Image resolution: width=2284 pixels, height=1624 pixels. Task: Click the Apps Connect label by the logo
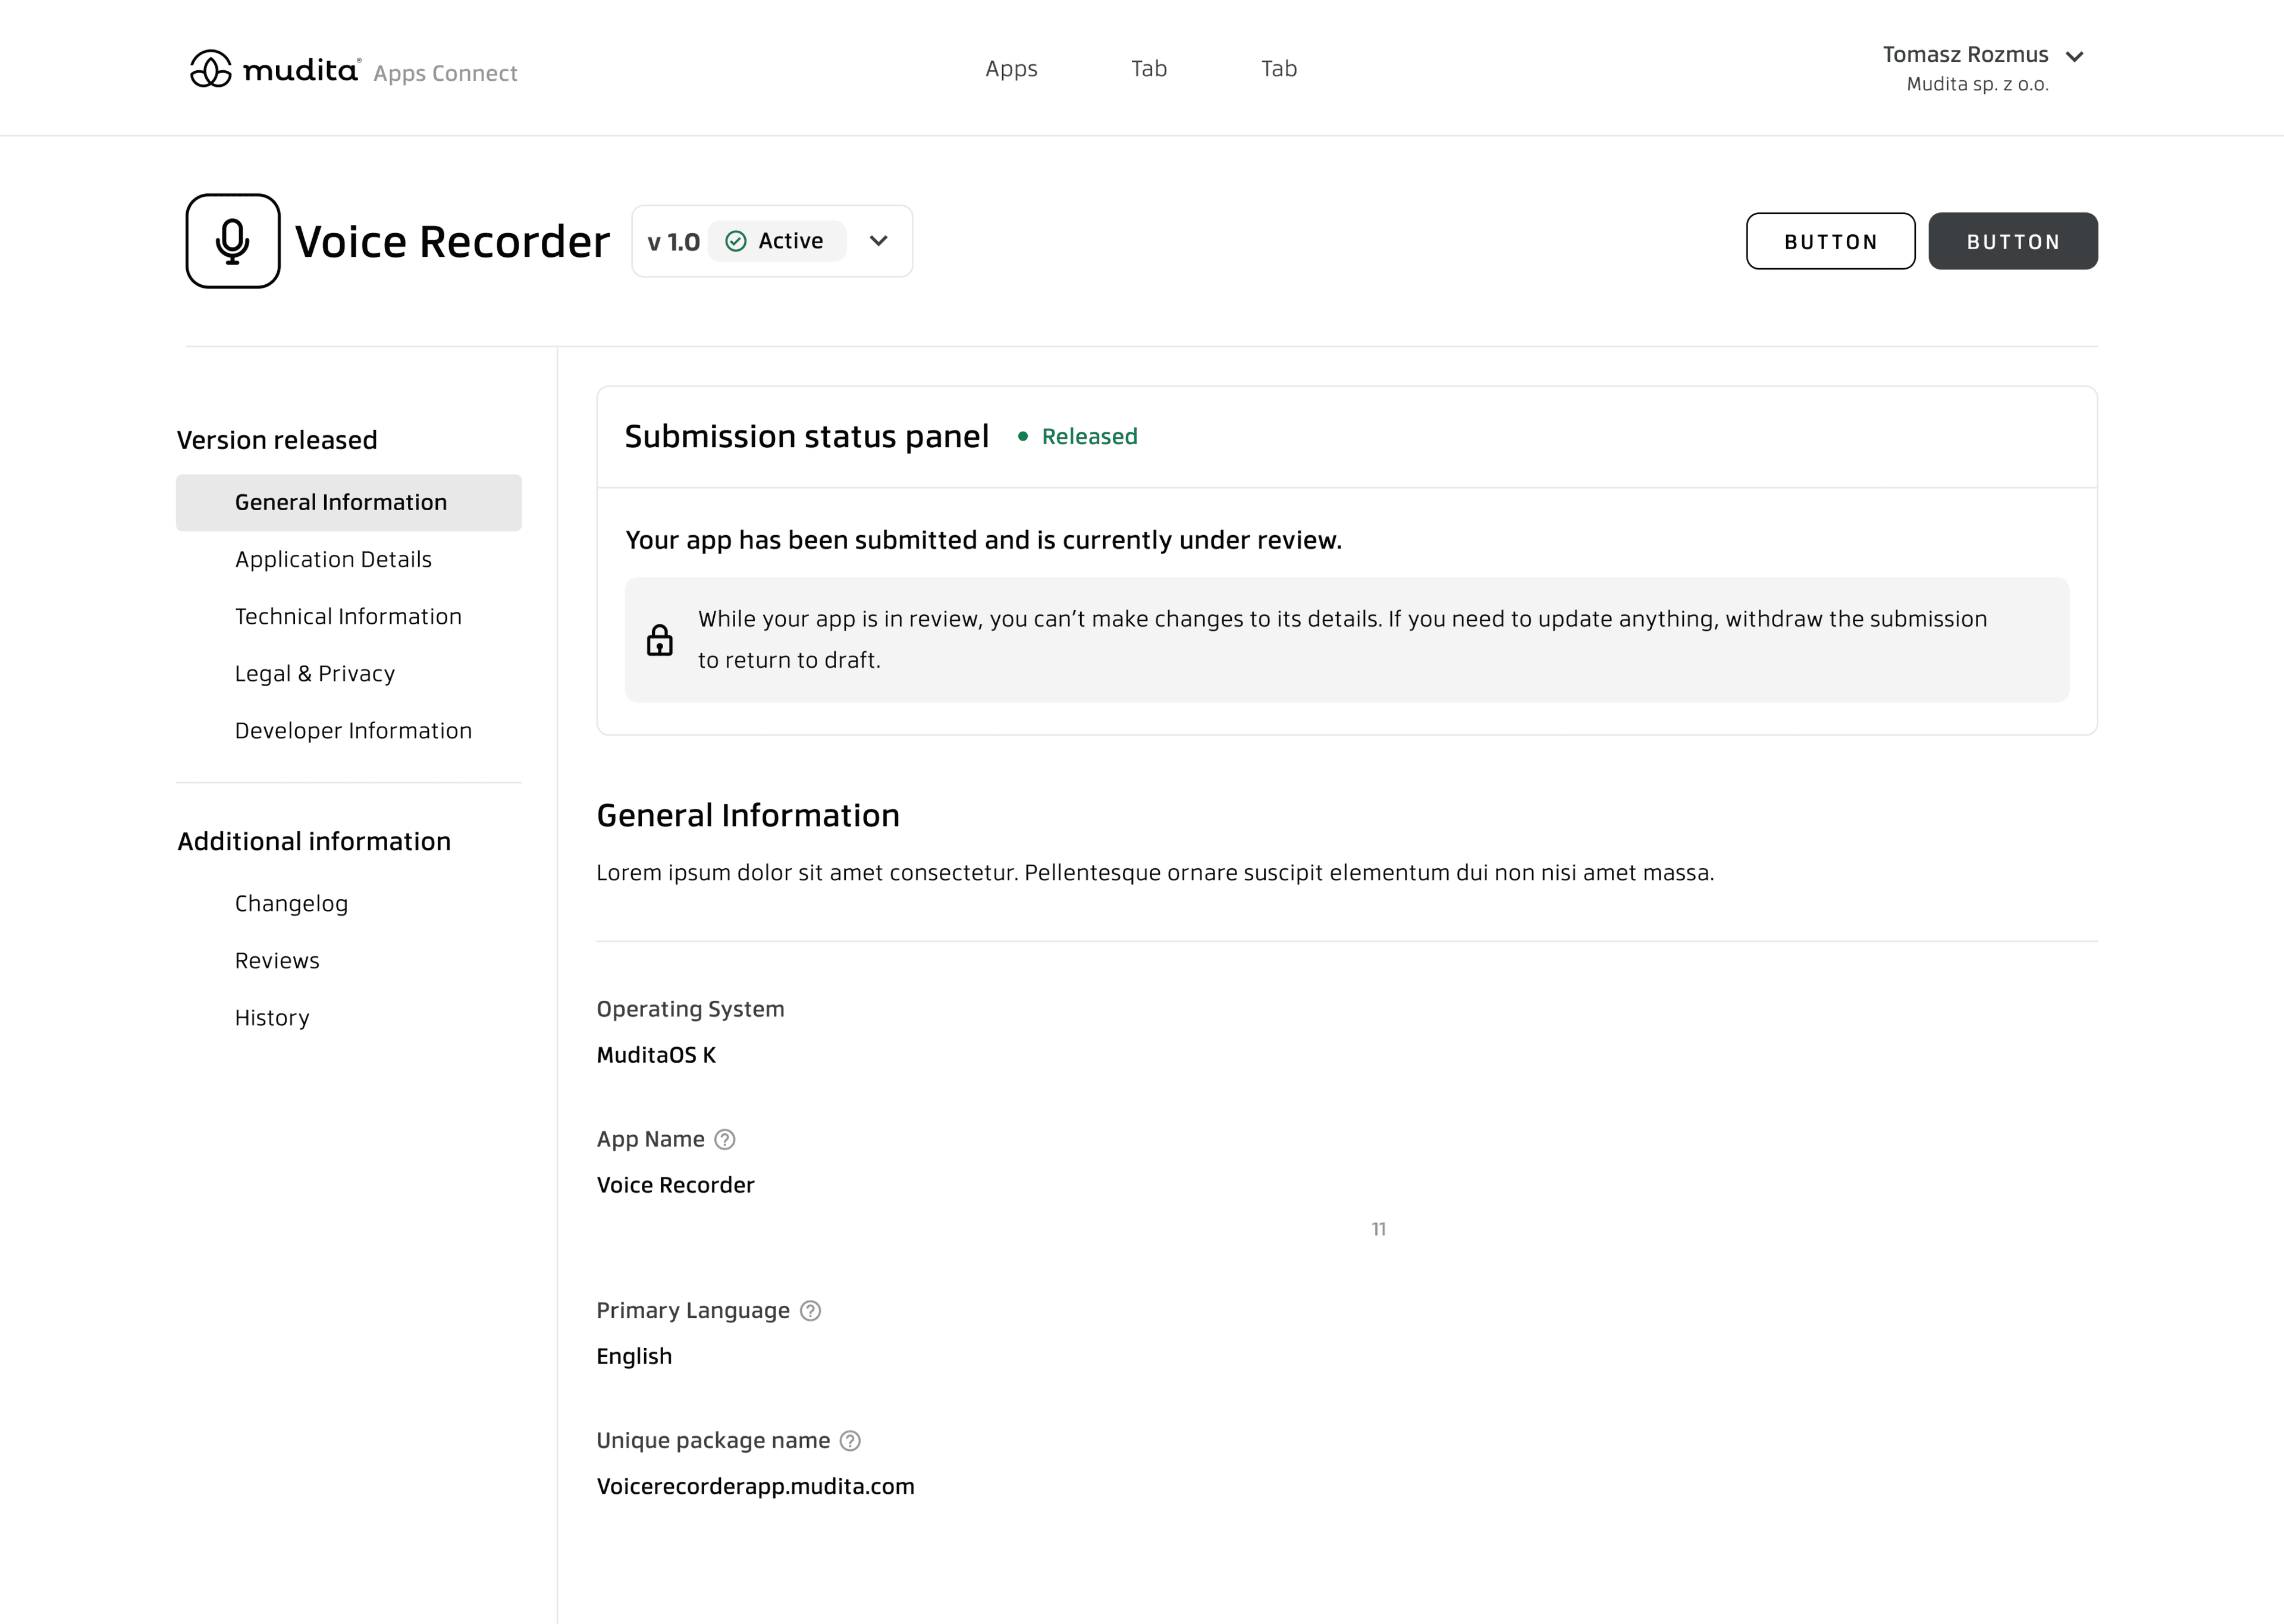(445, 73)
